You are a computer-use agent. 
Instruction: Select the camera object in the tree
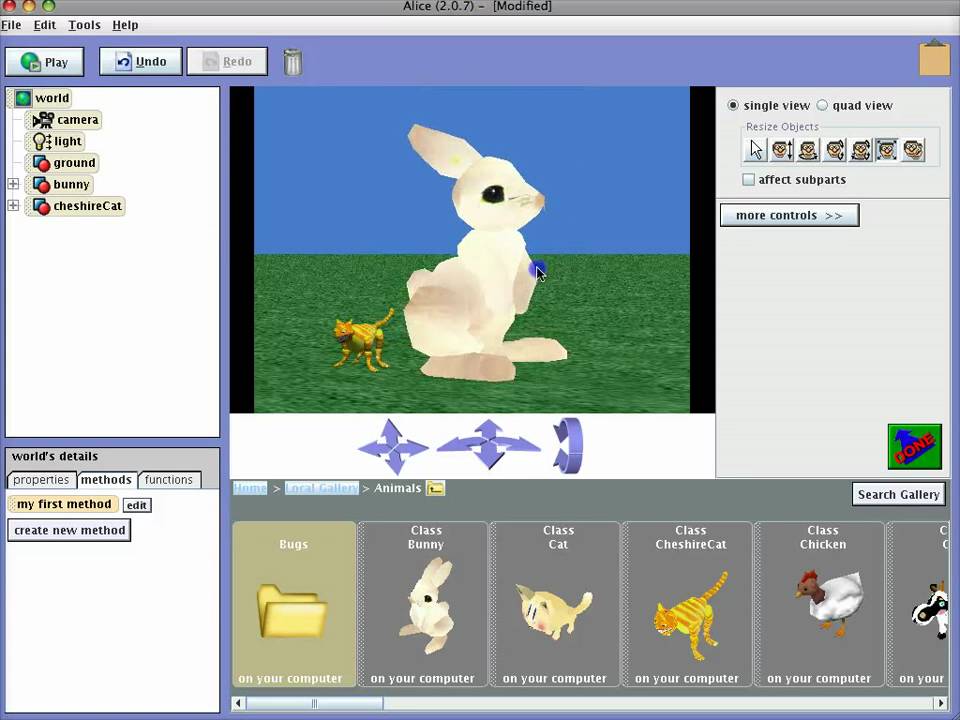66,119
